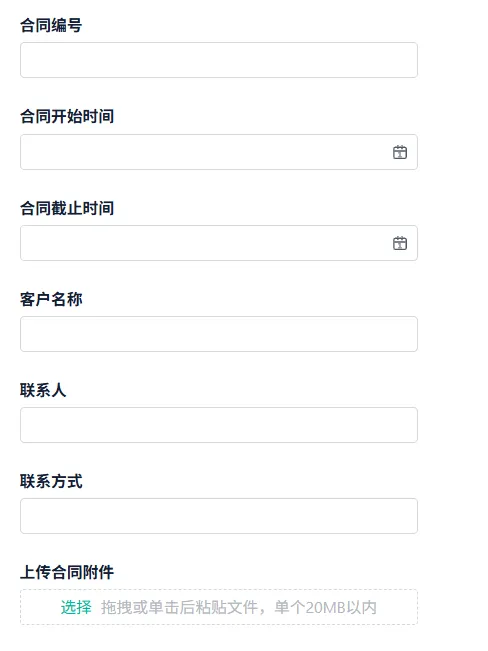
Task: Click the 合同开始时间 field label
Action: [x=67, y=116]
